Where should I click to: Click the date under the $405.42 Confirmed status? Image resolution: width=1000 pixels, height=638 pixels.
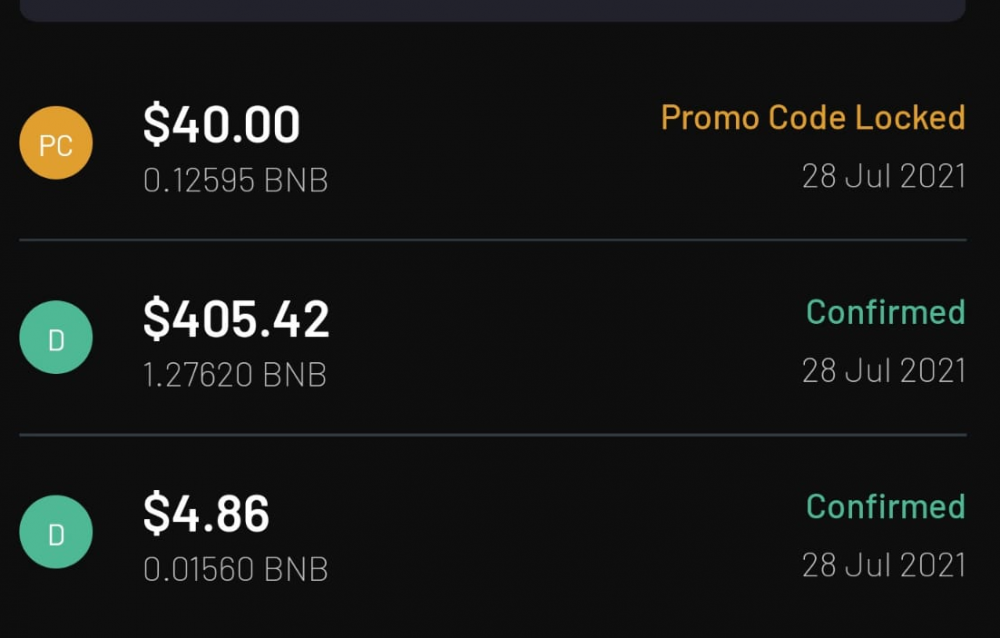[884, 371]
